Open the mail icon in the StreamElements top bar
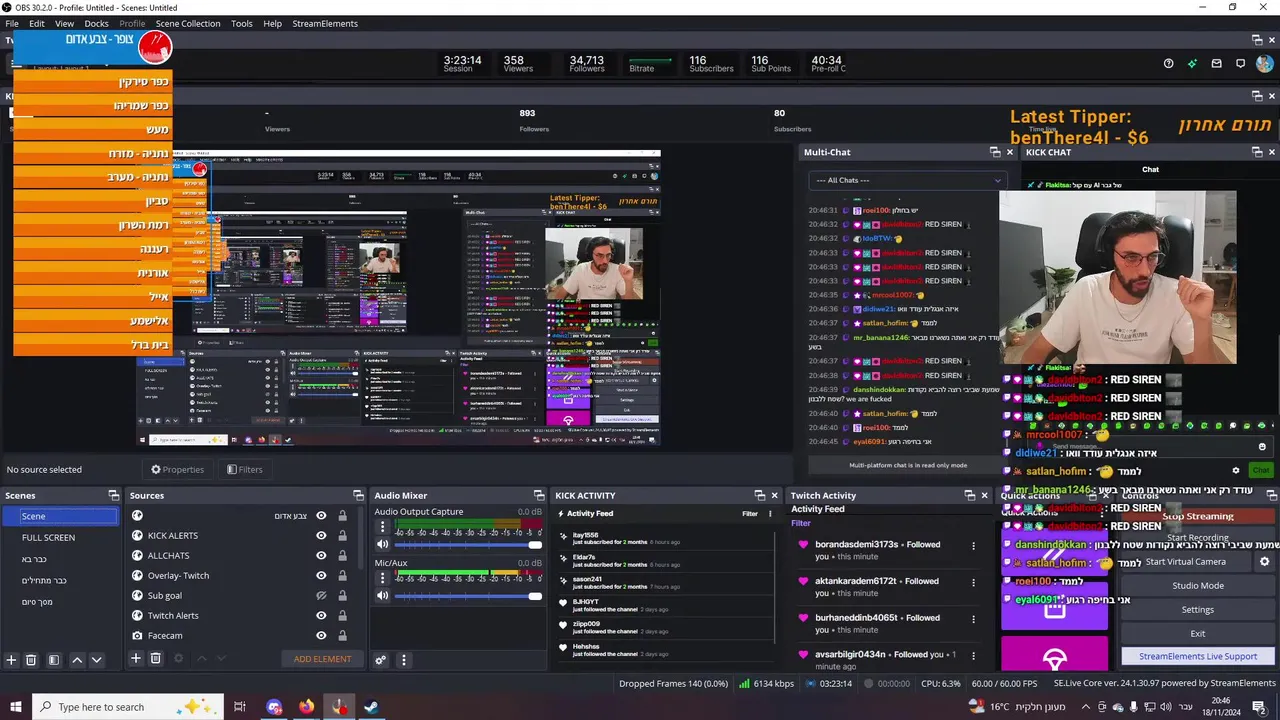The height and width of the screenshot is (720, 1280). (x=1217, y=64)
